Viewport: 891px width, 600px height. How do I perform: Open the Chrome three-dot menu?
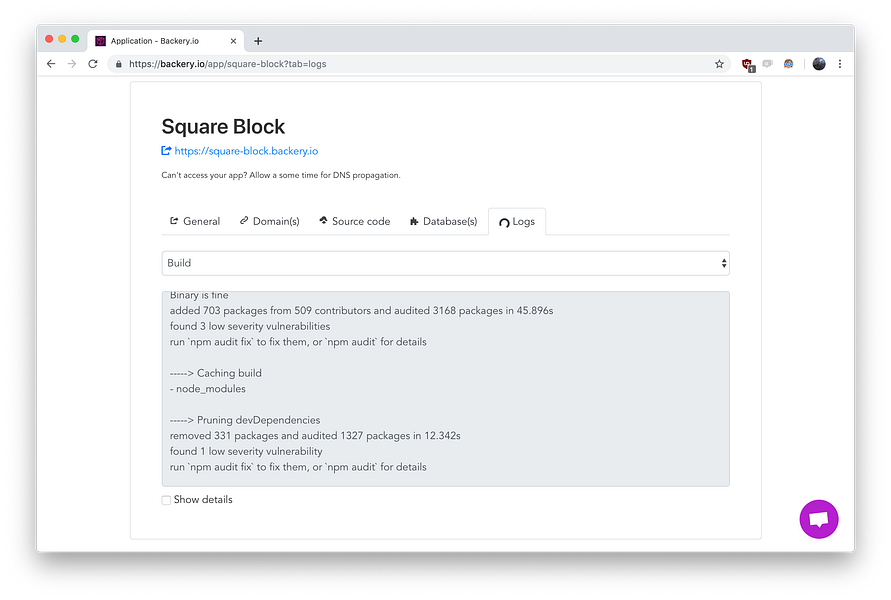[840, 64]
